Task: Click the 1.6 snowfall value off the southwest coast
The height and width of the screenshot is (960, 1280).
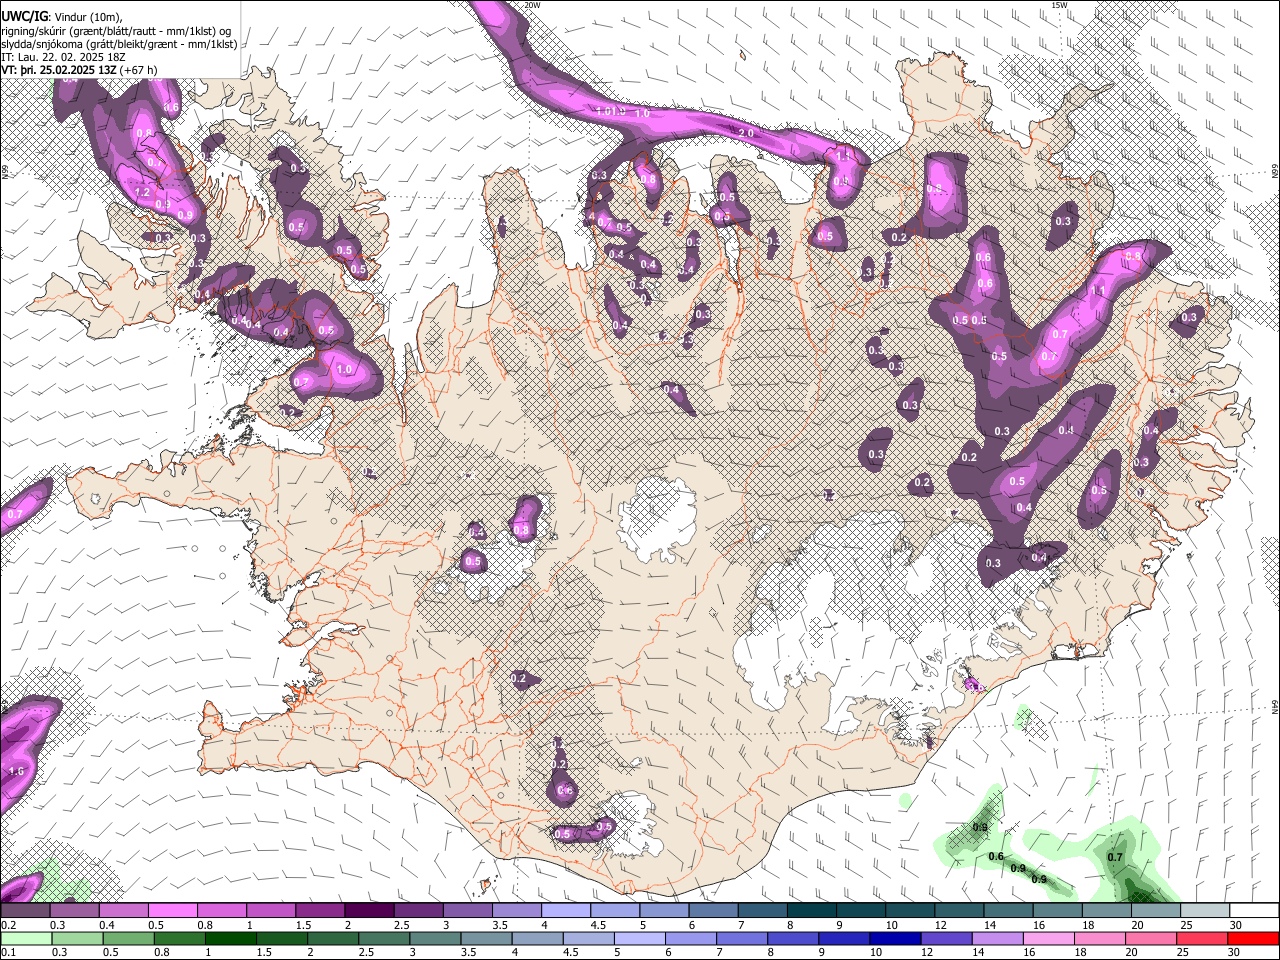Action: pos(16,771)
